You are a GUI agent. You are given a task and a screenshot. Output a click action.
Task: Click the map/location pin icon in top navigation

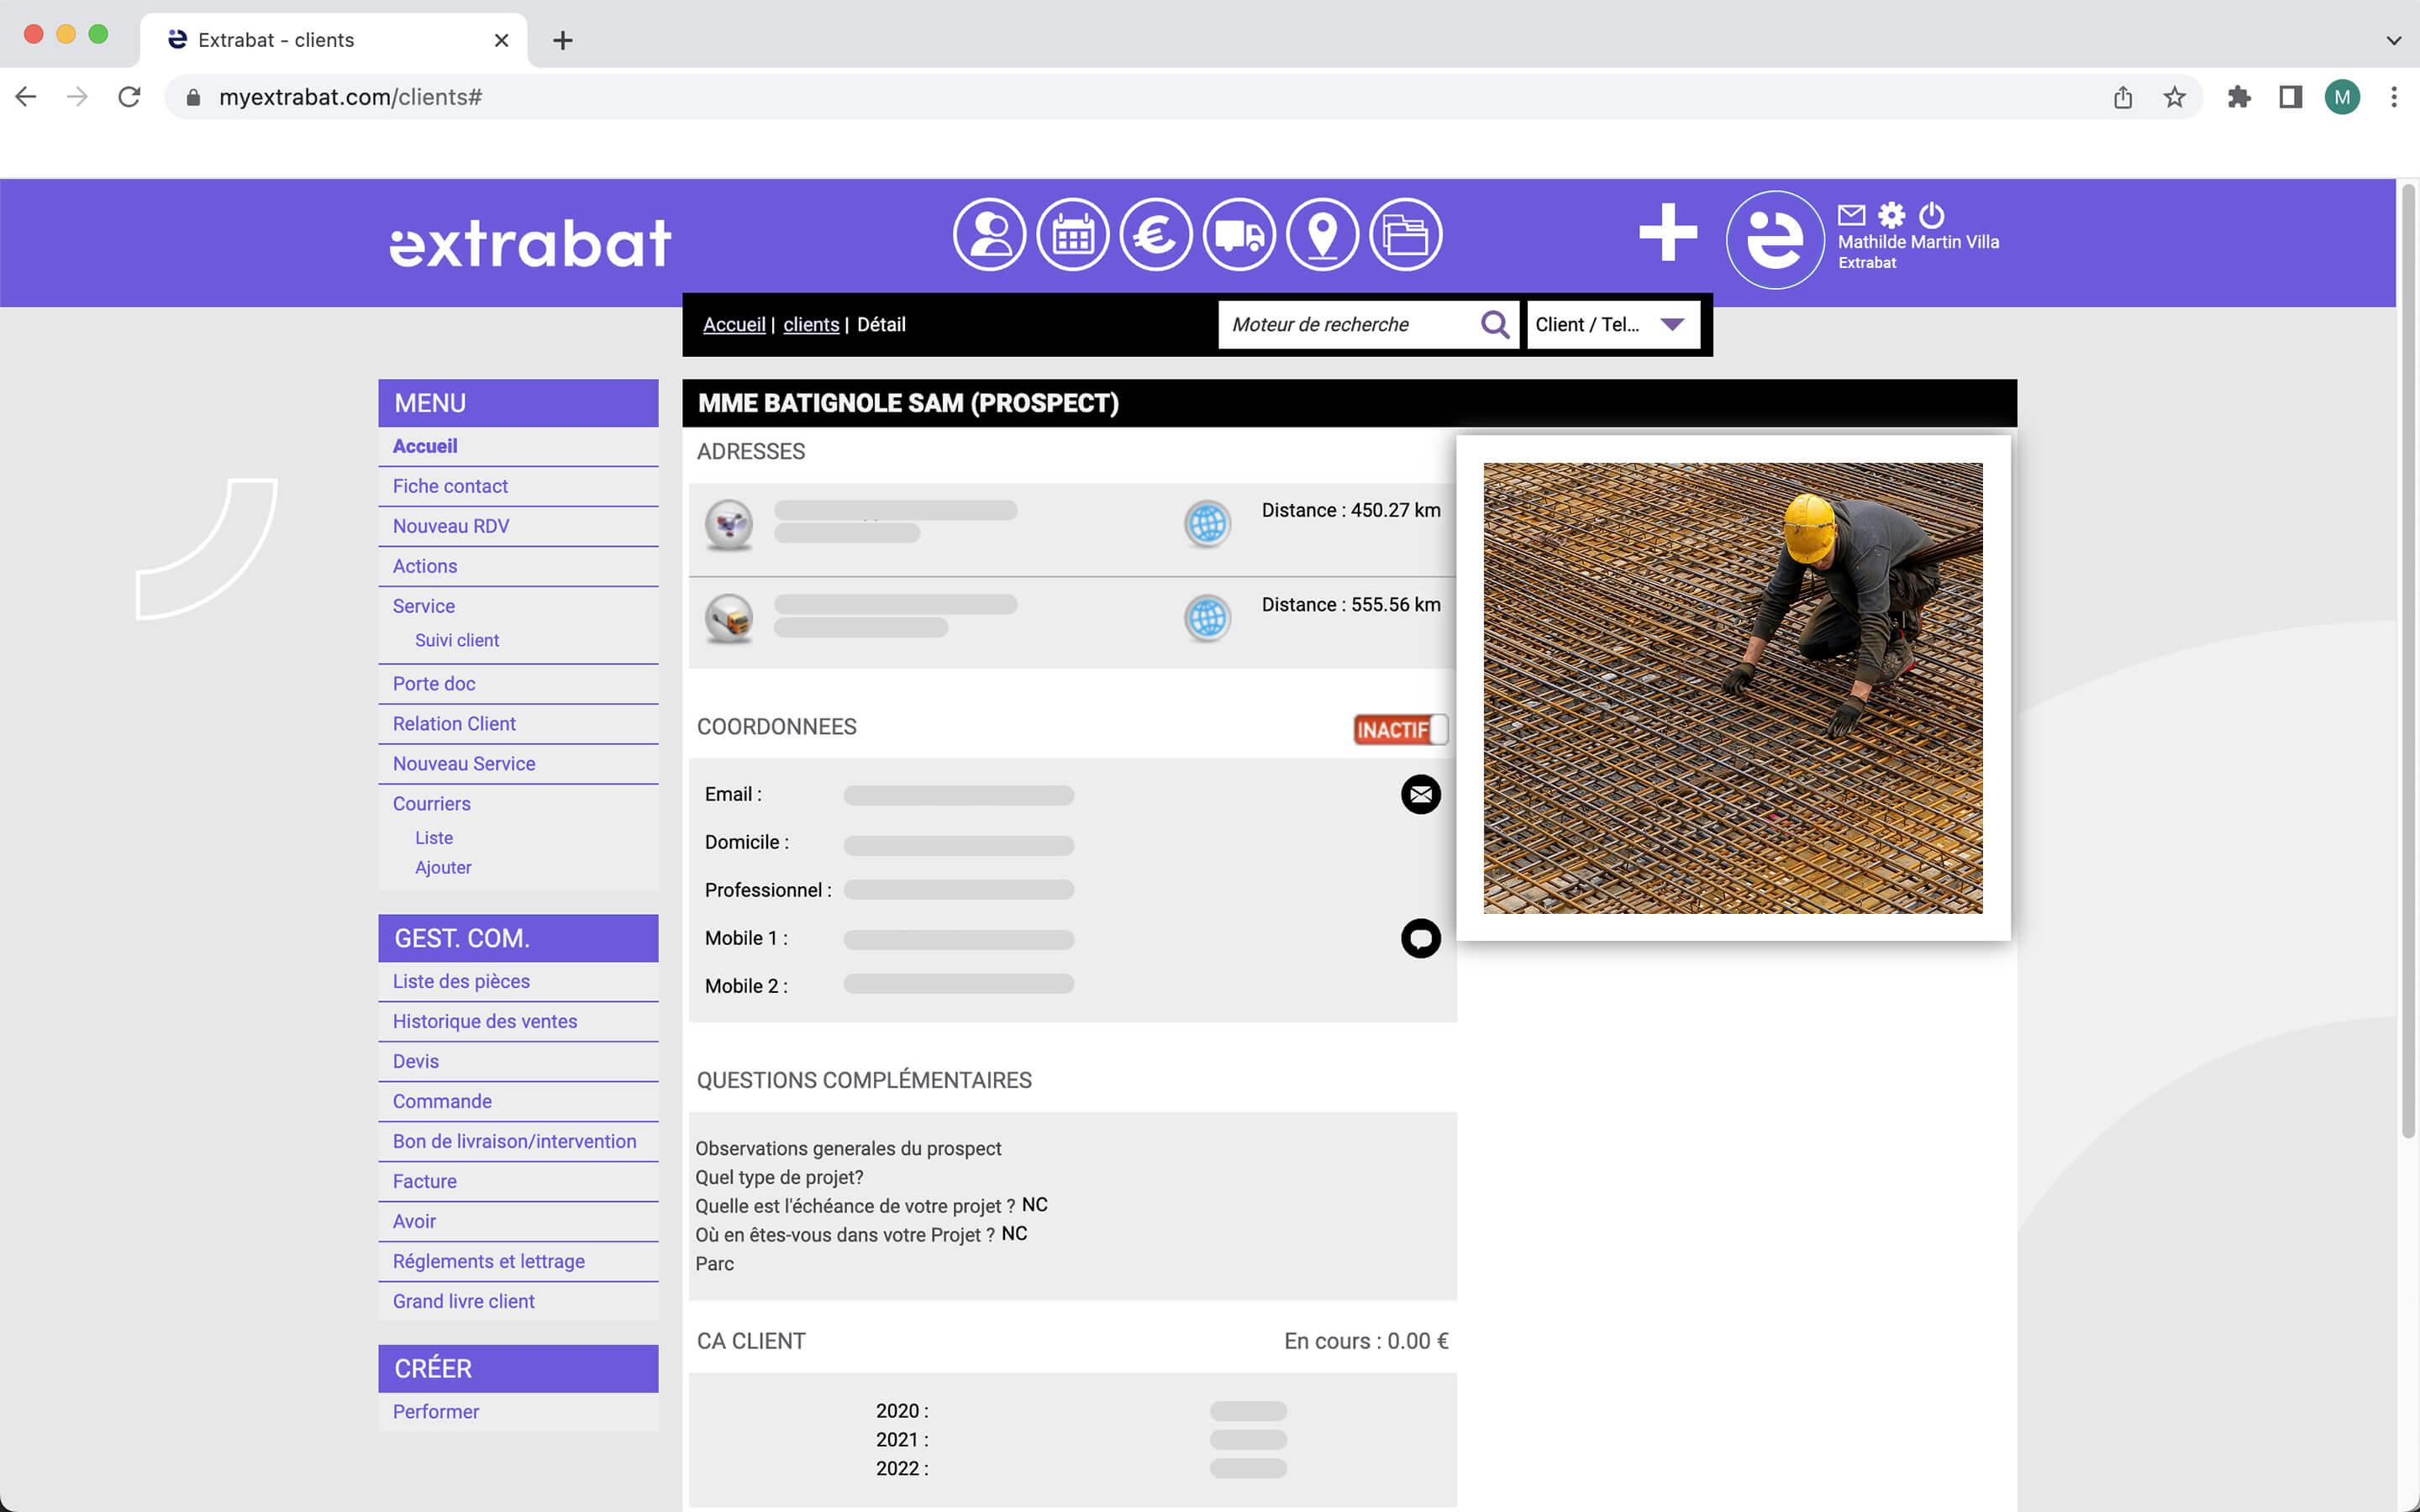(x=1324, y=235)
